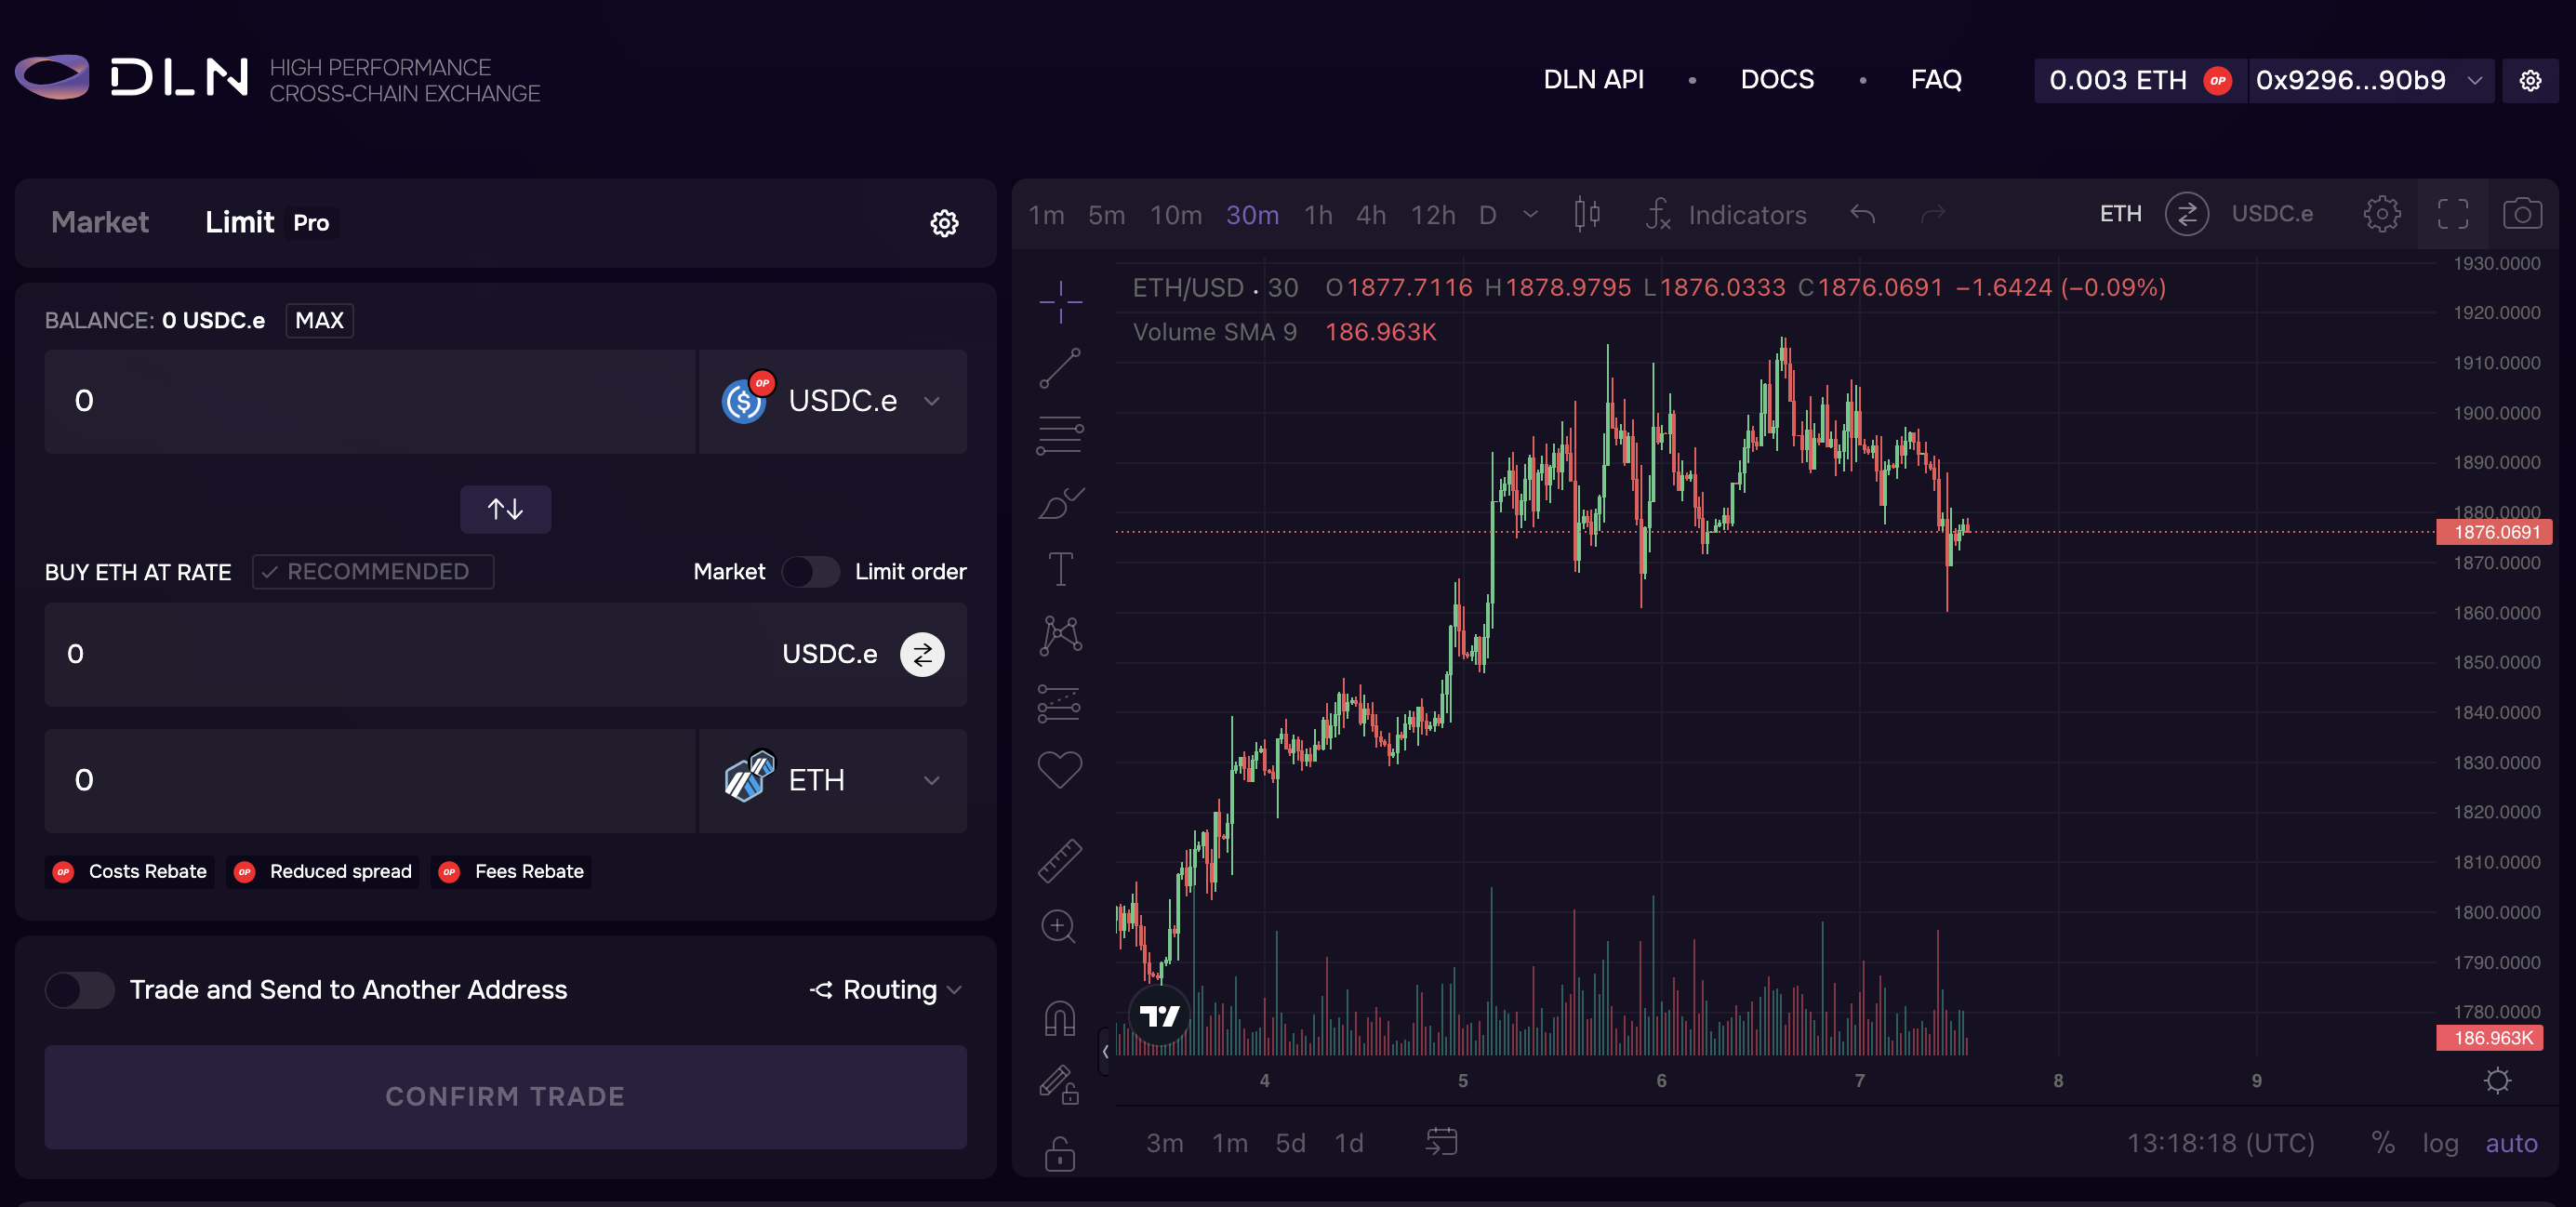Collapse the chart side toolbar arrow
Image resolution: width=2576 pixels, height=1207 pixels.
pos(1105,1051)
